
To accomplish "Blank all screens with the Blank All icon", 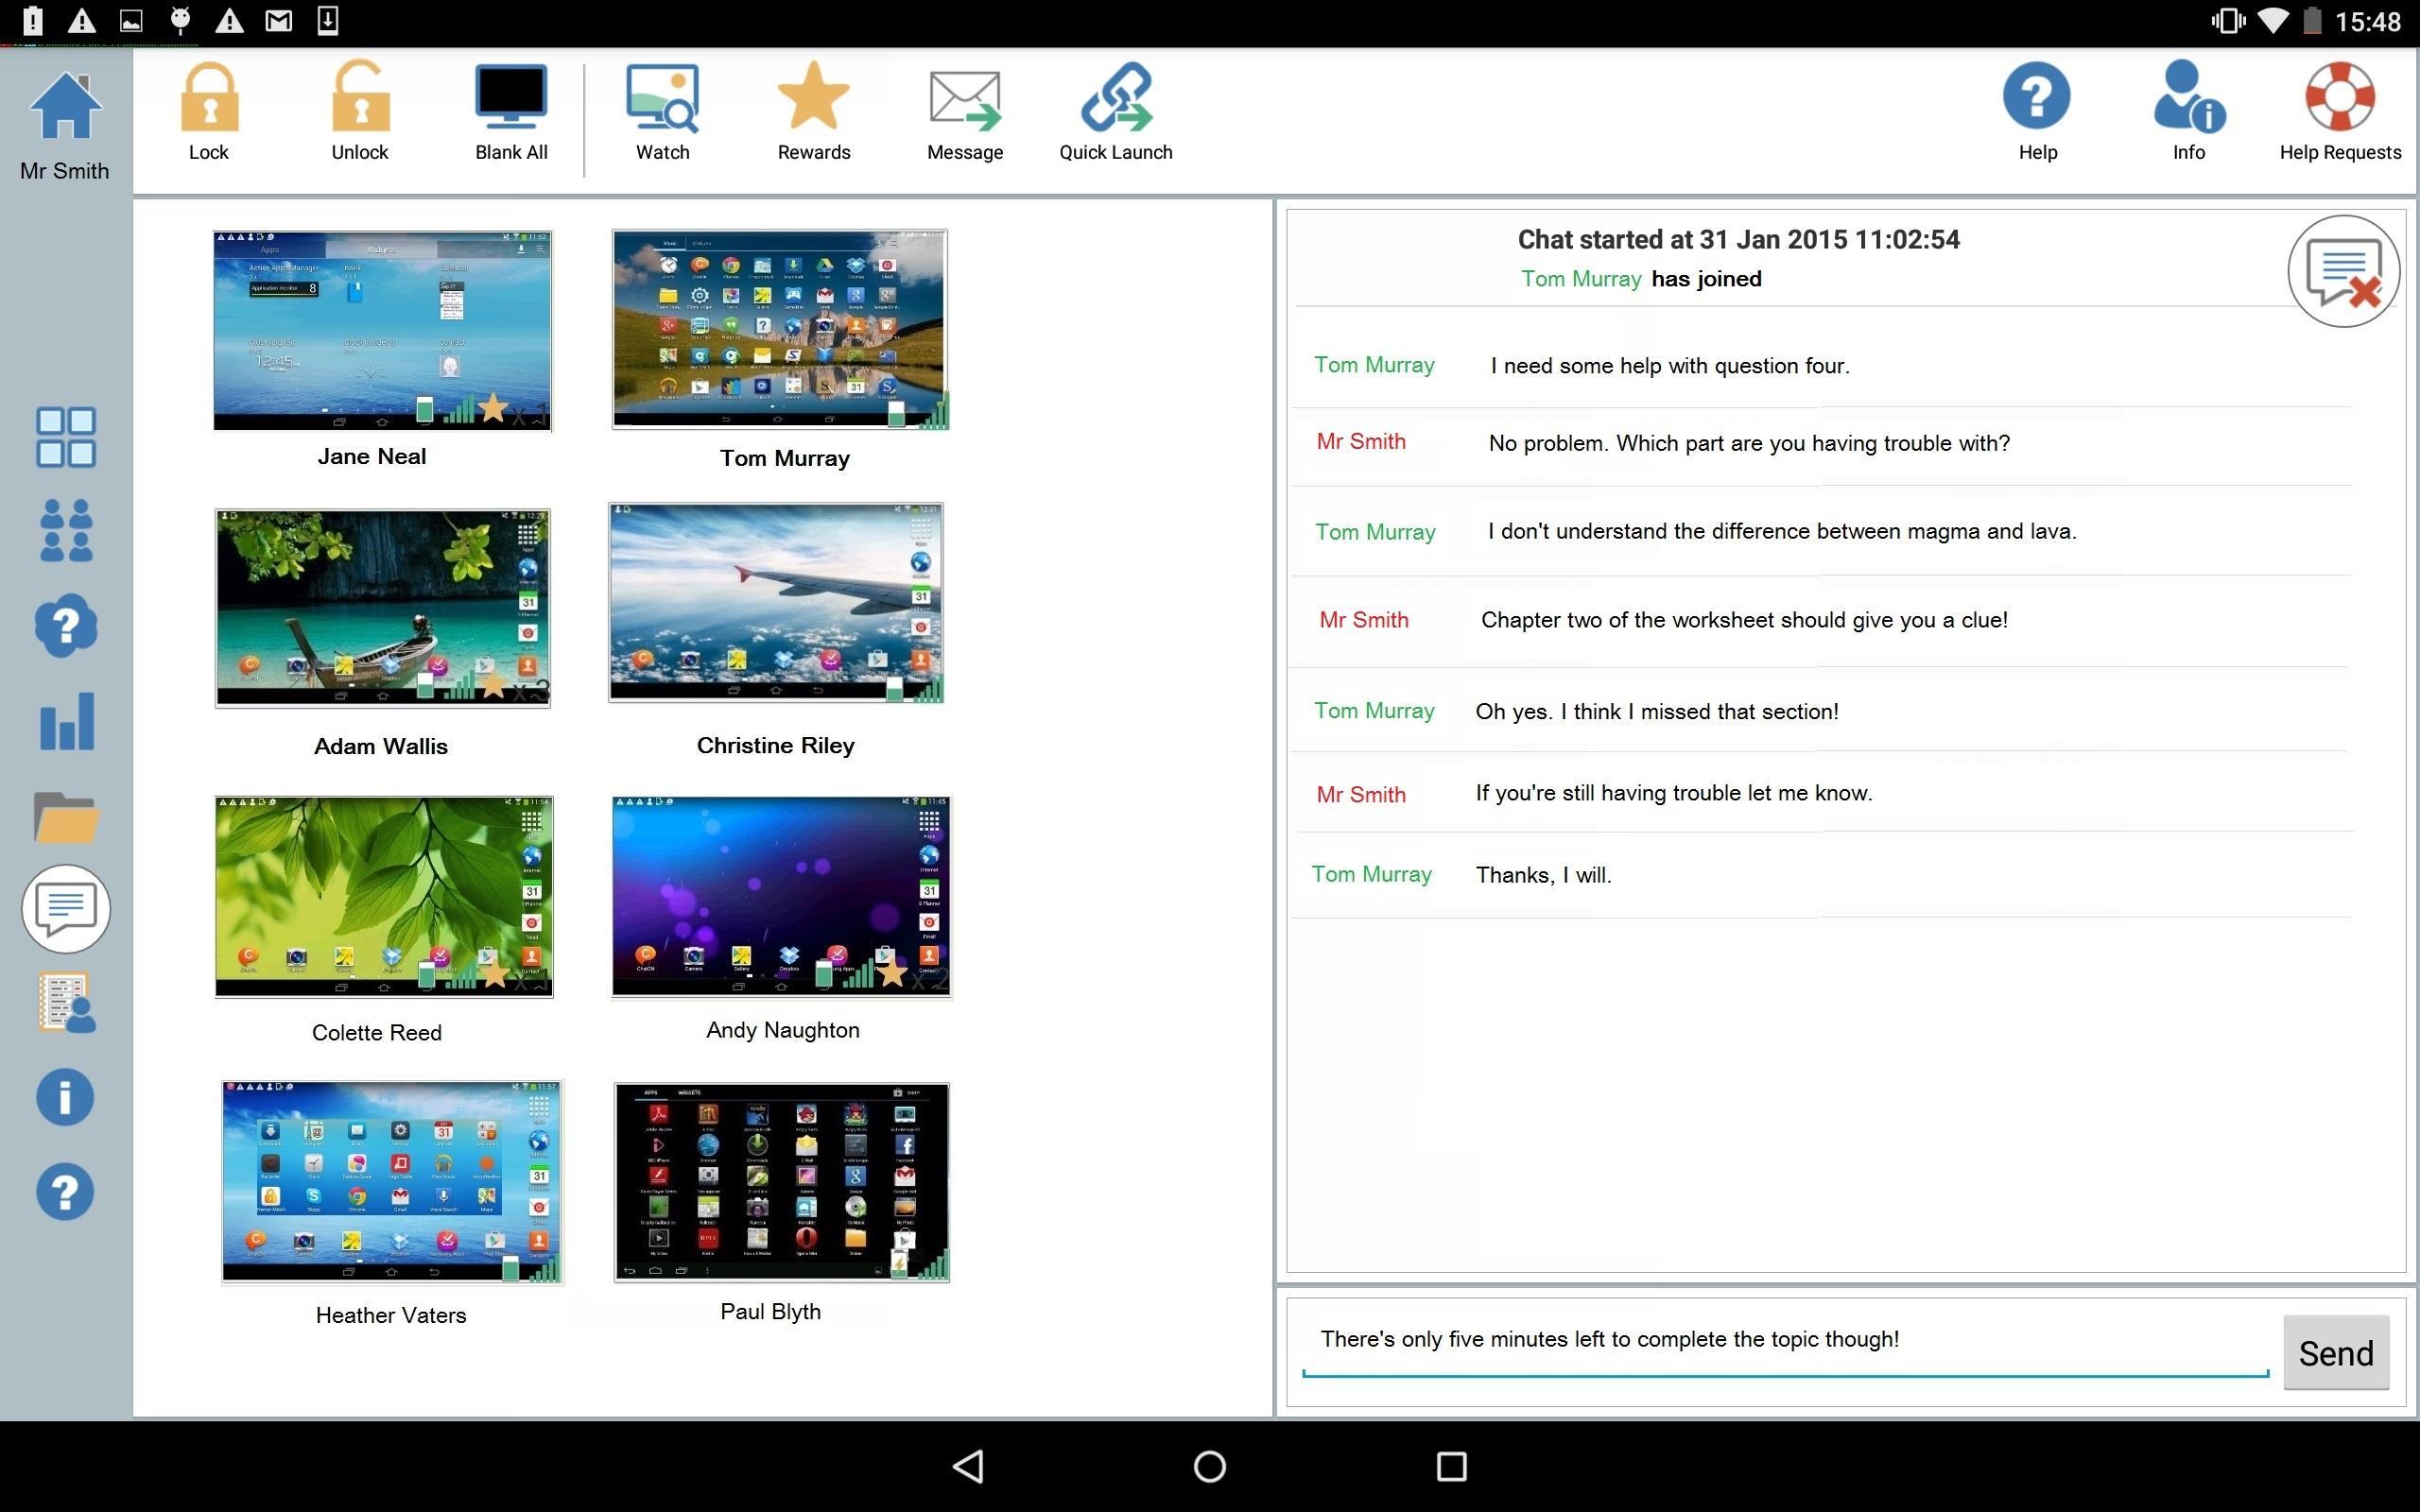I will (x=511, y=97).
